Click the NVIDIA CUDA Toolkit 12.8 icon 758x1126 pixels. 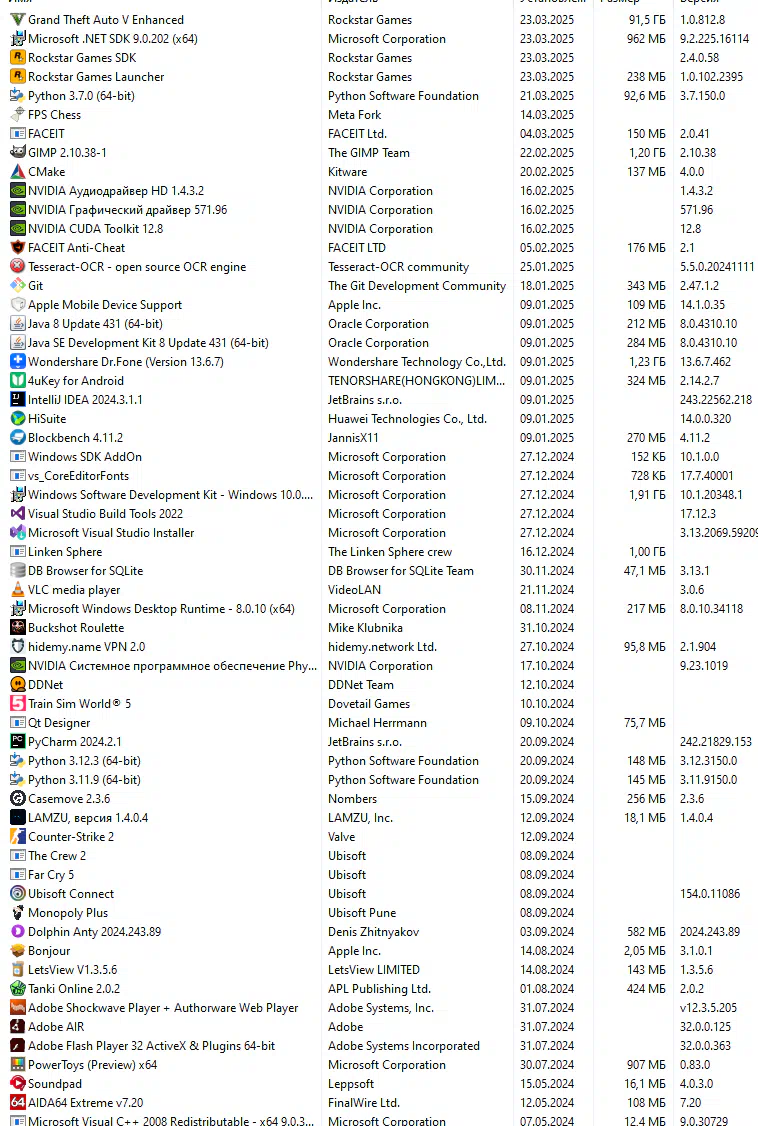pyautogui.click(x=17, y=228)
